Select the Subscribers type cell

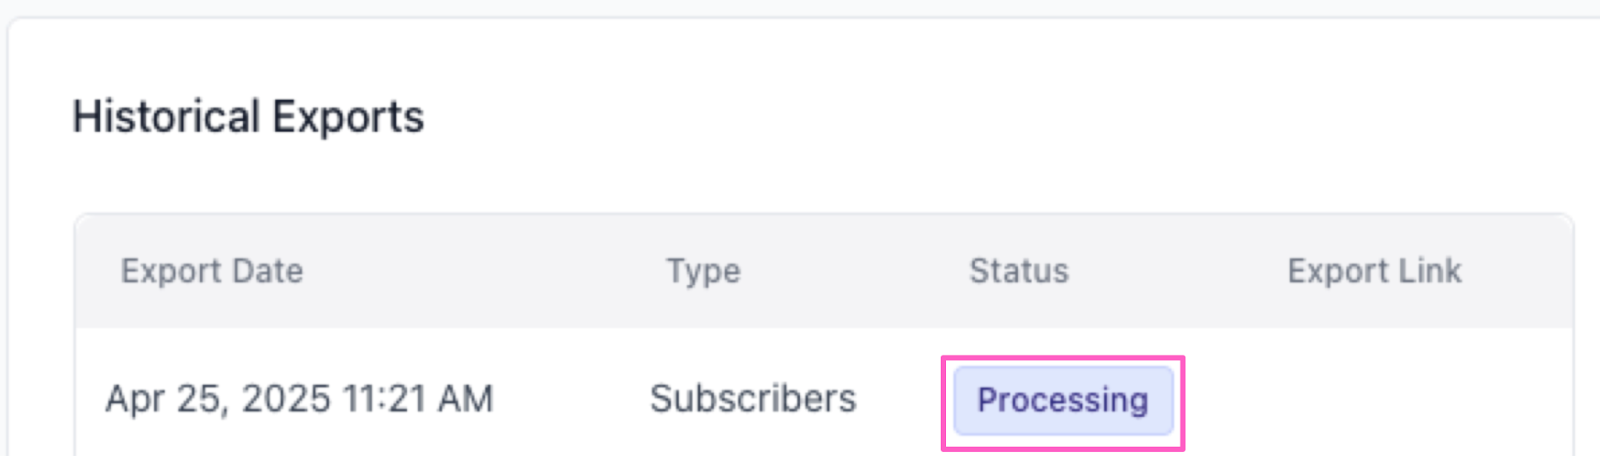click(752, 399)
